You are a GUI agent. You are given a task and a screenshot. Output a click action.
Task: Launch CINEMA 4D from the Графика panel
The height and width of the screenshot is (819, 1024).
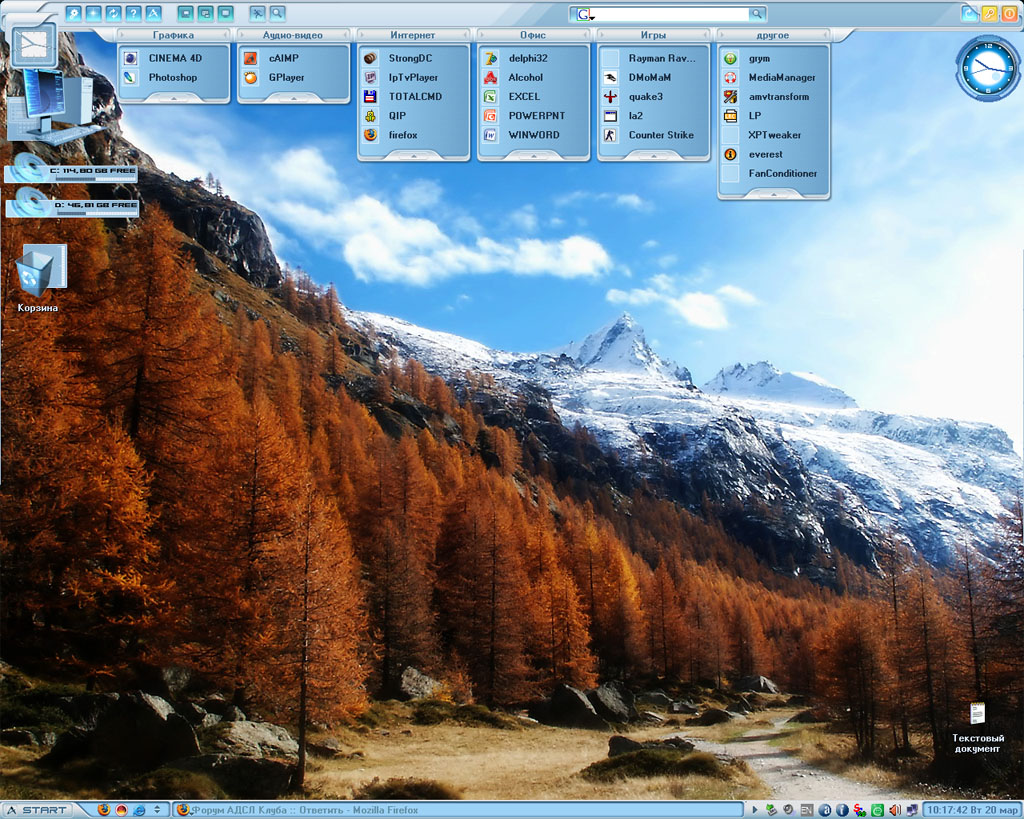[174, 58]
